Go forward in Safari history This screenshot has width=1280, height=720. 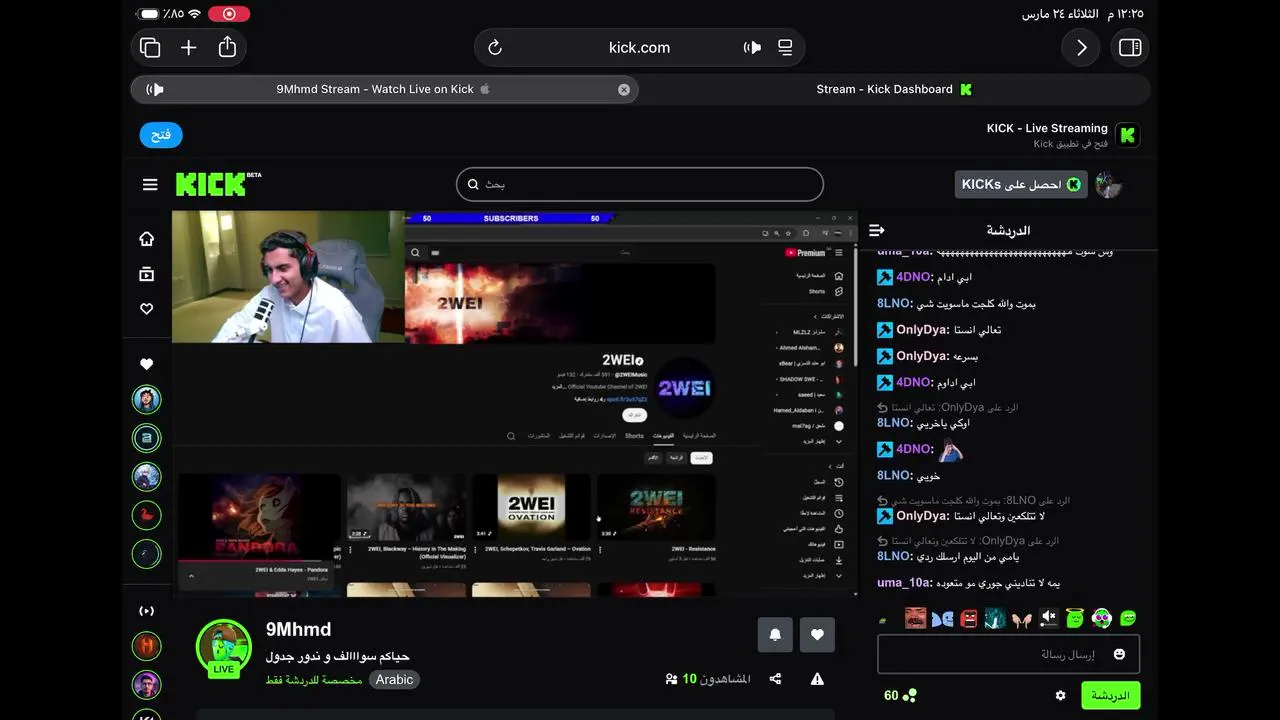[1081, 47]
